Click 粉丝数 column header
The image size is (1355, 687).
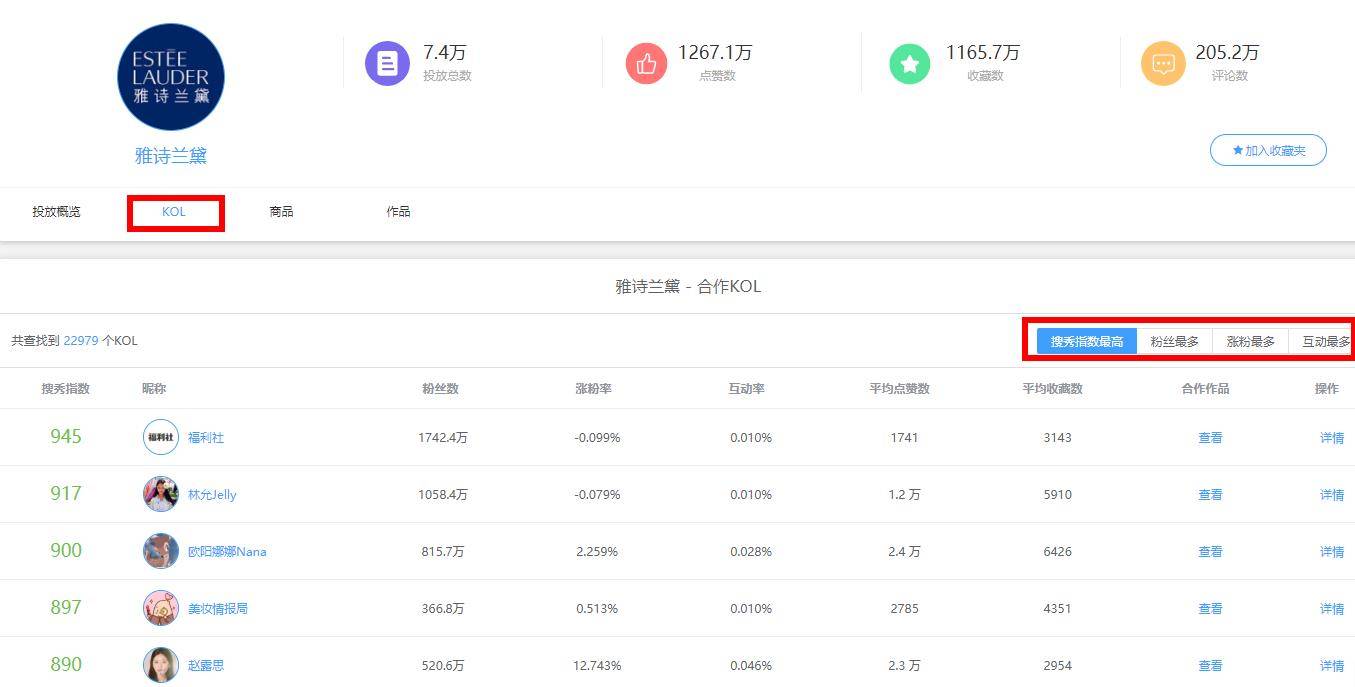pyautogui.click(x=440, y=389)
